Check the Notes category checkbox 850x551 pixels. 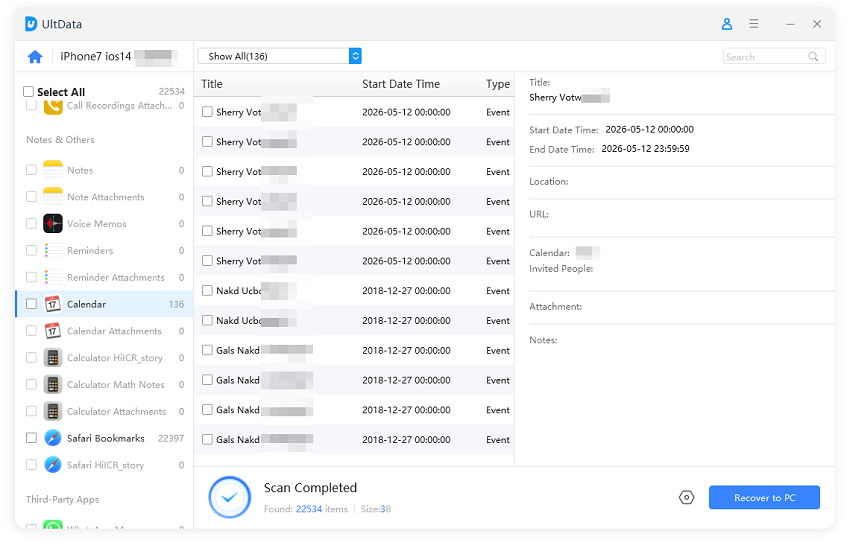point(31,170)
